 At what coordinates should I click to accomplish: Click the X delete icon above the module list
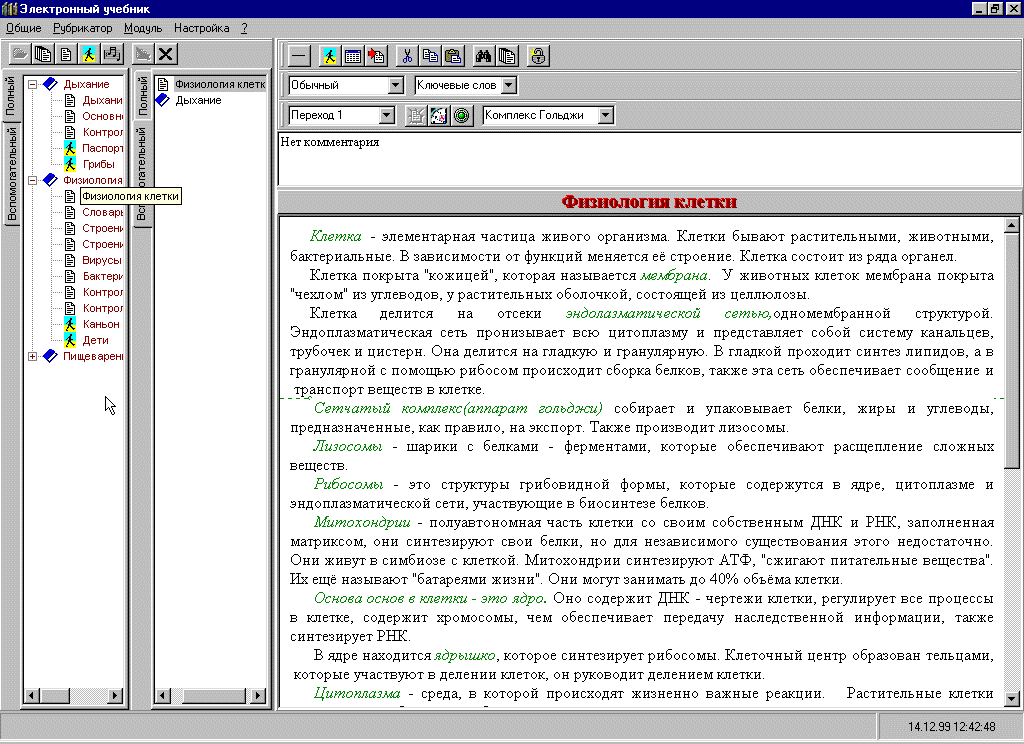click(x=165, y=53)
